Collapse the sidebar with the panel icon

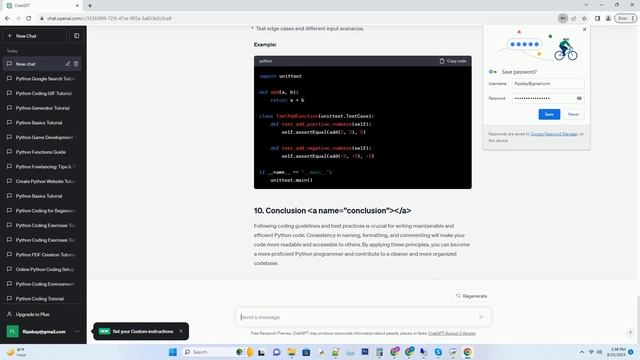76,36
